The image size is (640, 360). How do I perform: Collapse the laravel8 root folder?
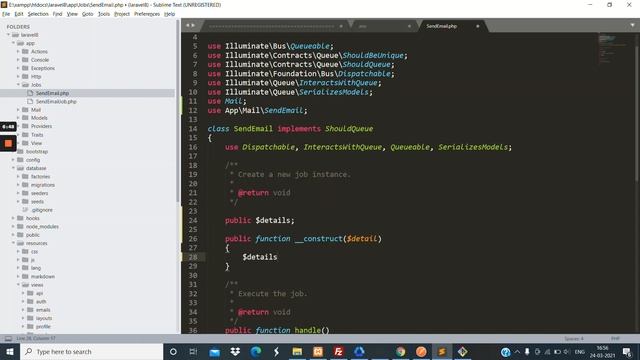click(x=9, y=35)
